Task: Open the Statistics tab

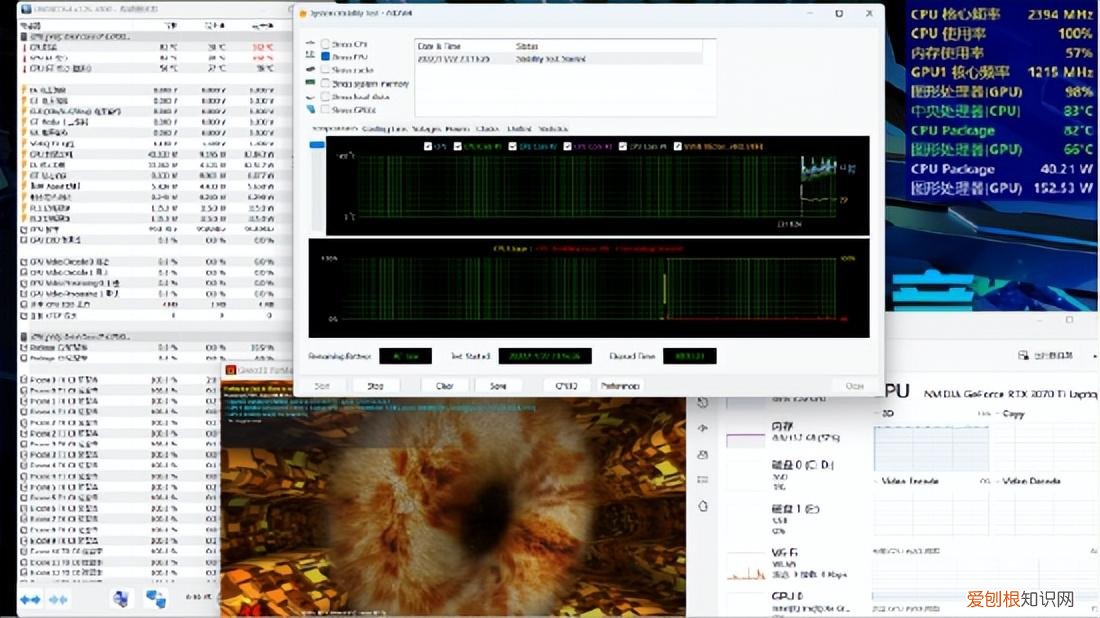Action: (553, 129)
